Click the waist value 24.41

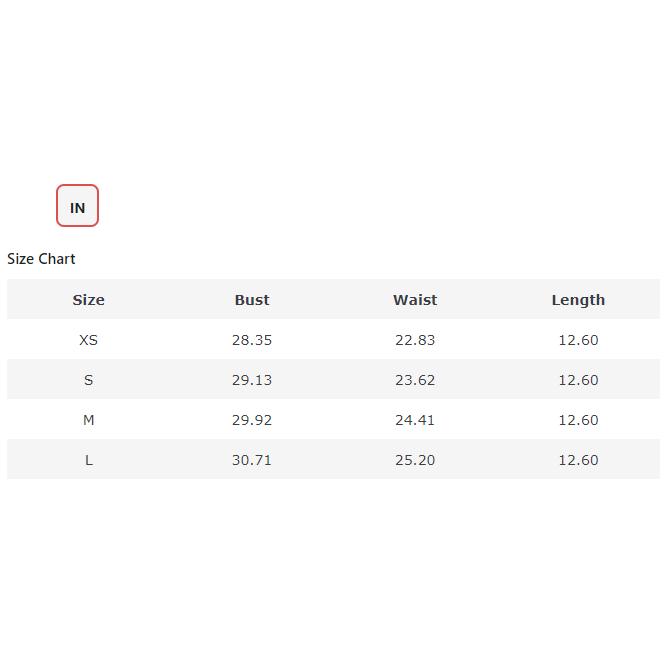pos(415,420)
